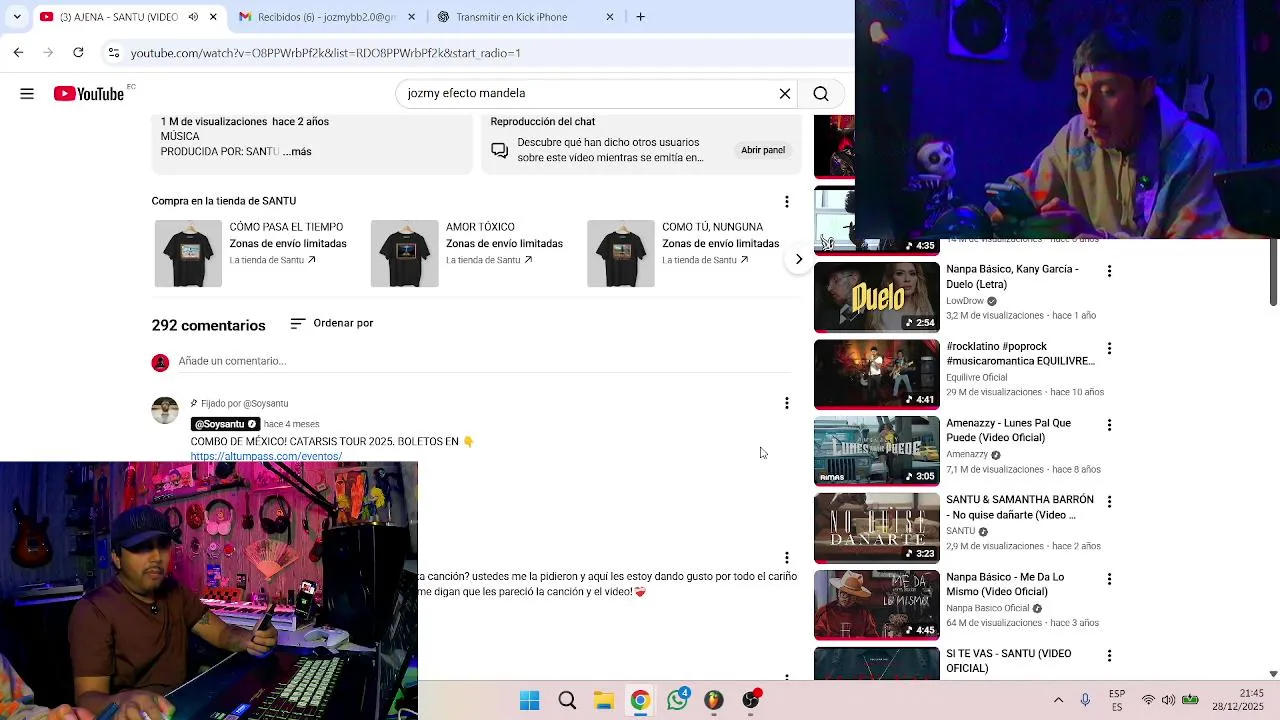
Task: Click the microphone tray icon
Action: tap(1085, 700)
